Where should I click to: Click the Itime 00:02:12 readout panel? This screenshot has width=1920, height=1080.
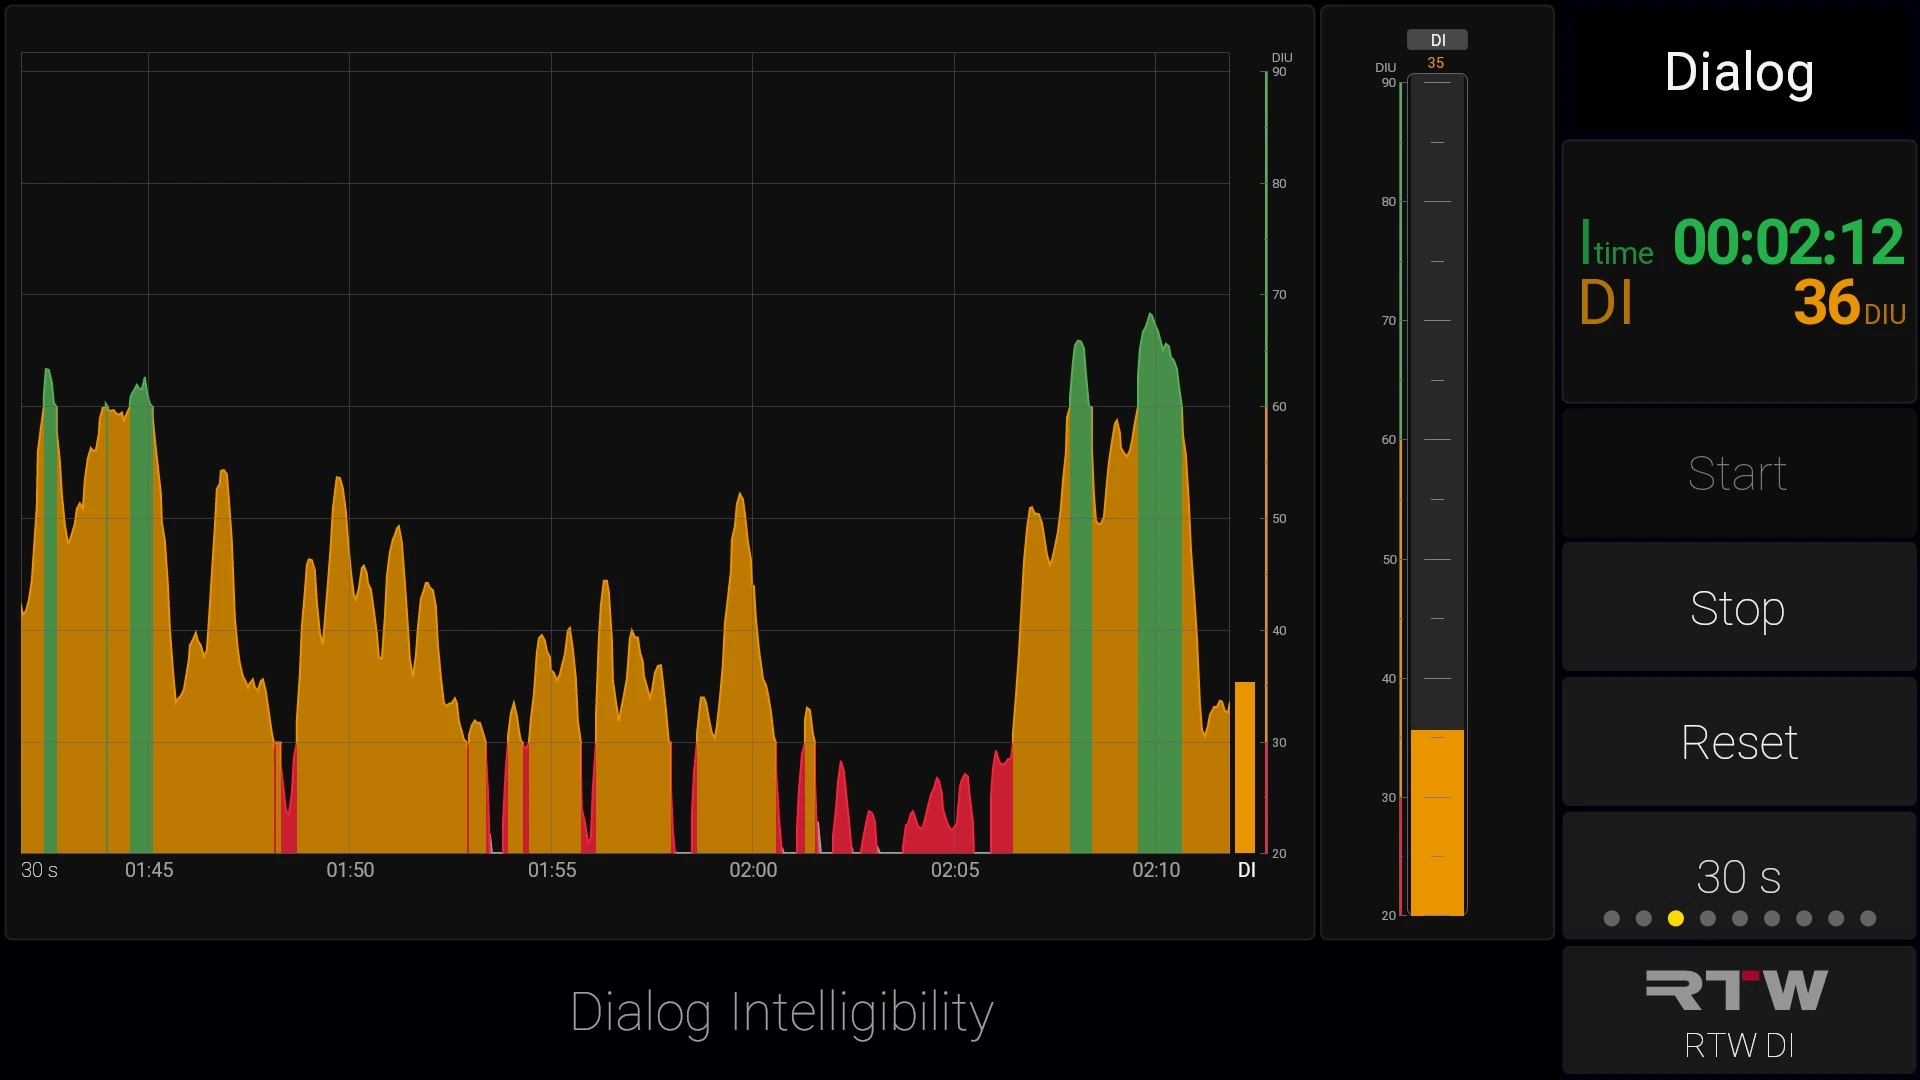[1739, 271]
